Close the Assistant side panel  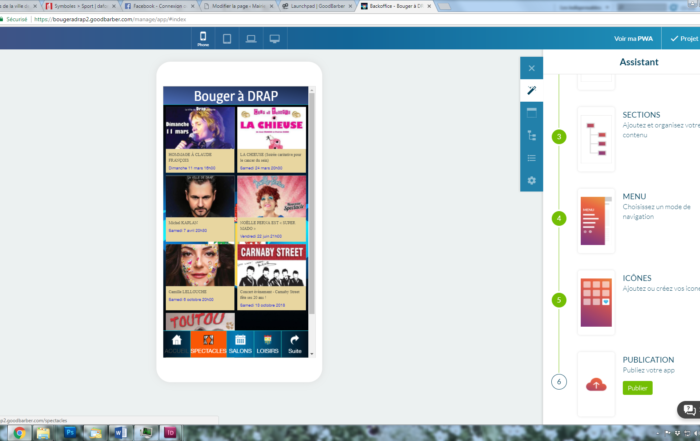531,68
